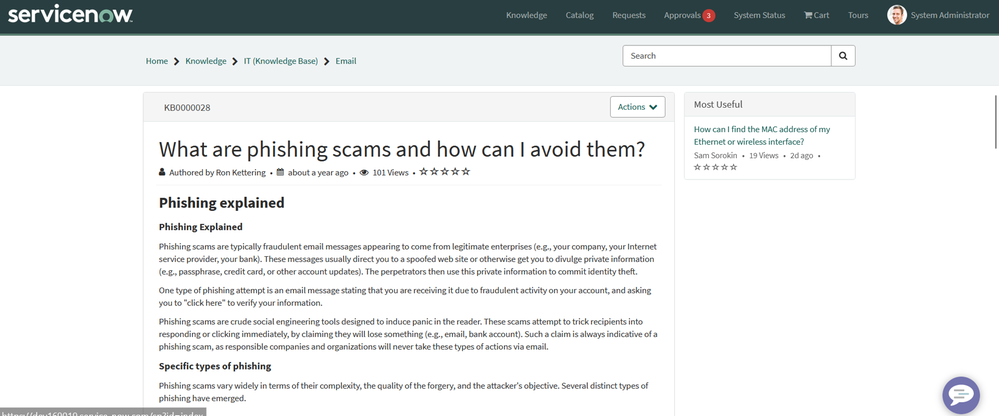Click the Approvals badge showing 3
This screenshot has width=999, height=416.
[708, 16]
